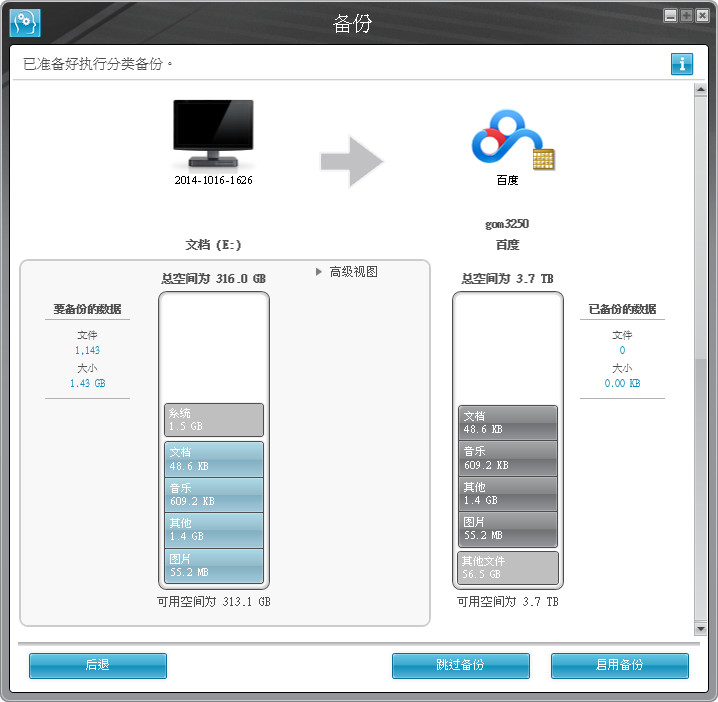Select the computer monitor source icon
The image size is (718, 702).
(x=213, y=133)
